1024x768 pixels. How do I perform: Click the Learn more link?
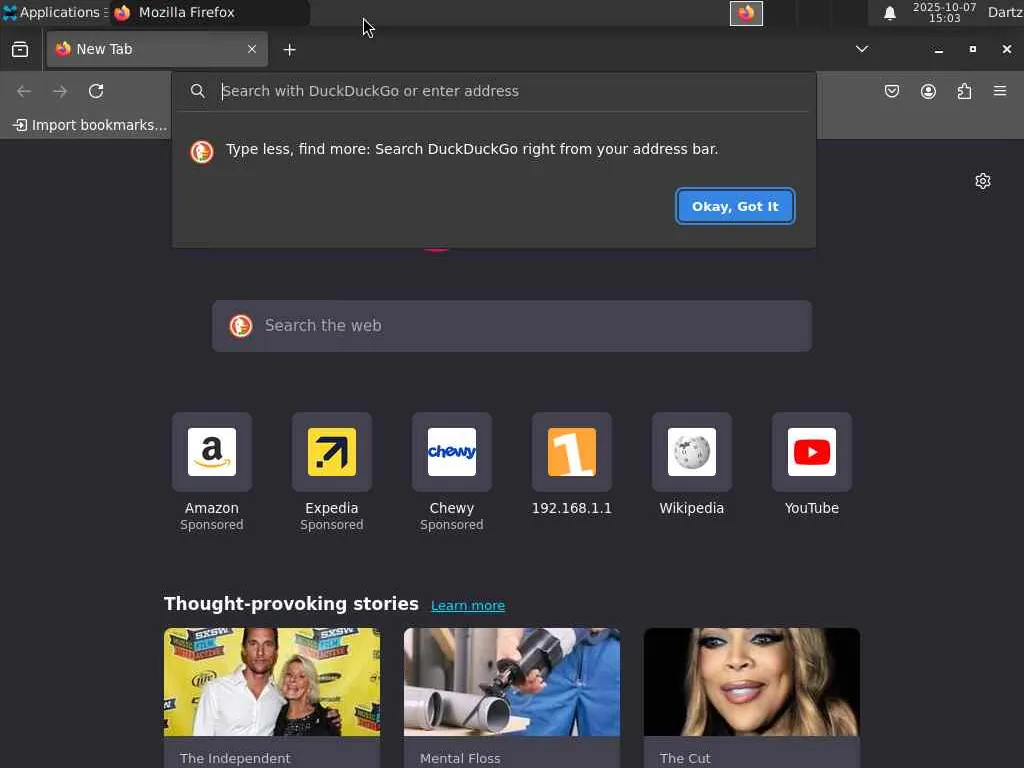(468, 605)
